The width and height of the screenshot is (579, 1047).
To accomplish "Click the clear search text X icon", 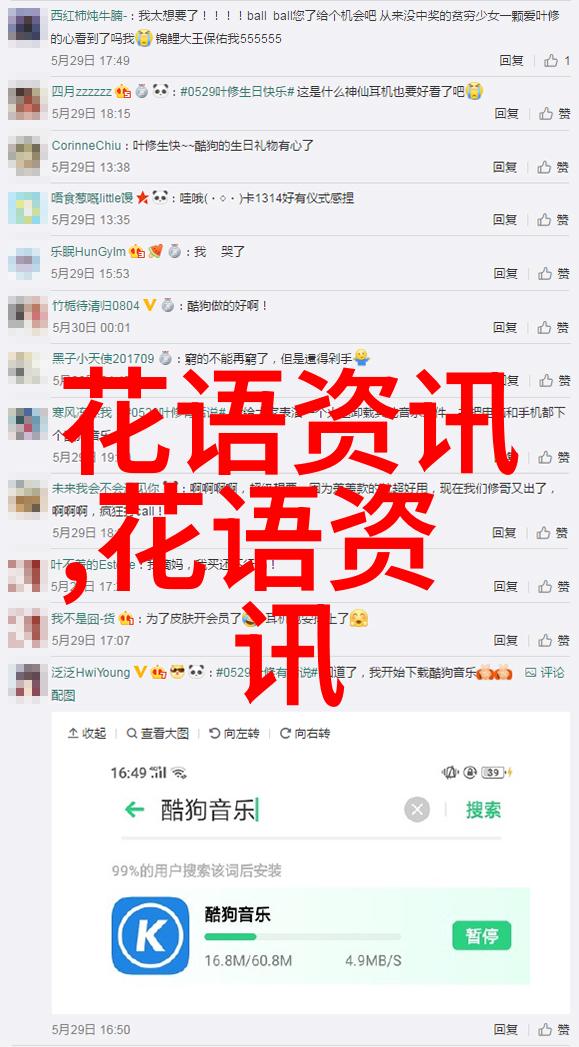I will click(417, 811).
